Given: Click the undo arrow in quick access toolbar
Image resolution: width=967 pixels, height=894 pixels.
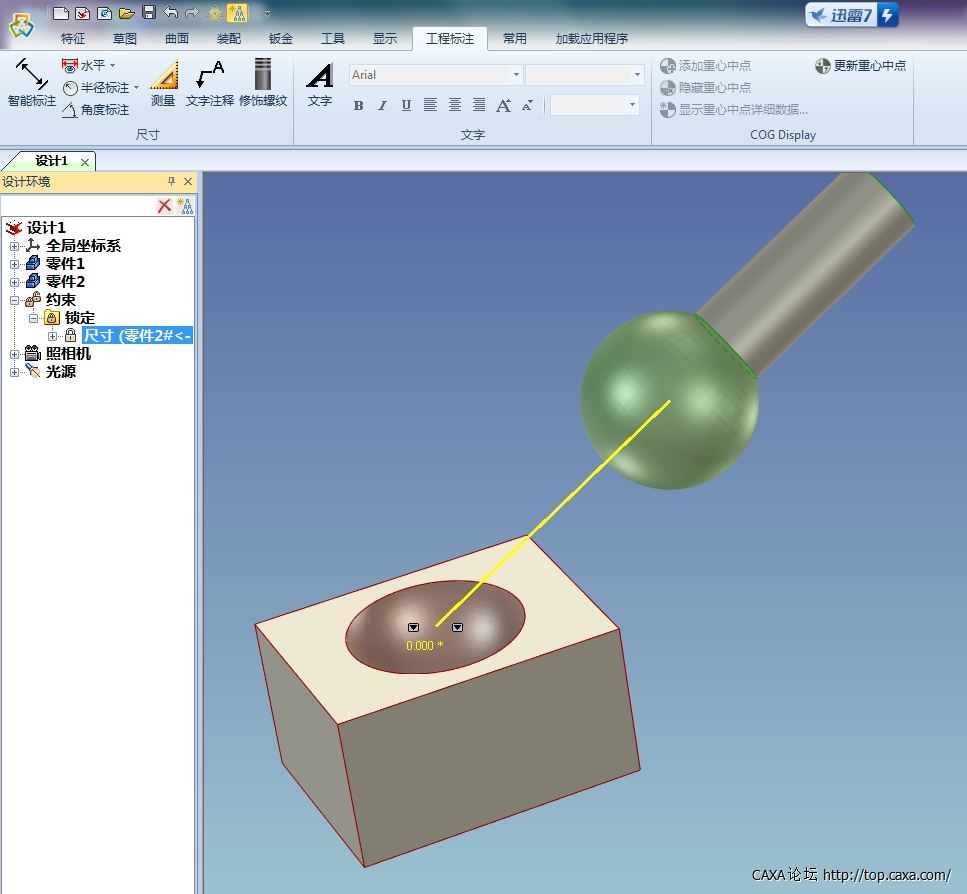Looking at the screenshot, I should coord(171,13).
